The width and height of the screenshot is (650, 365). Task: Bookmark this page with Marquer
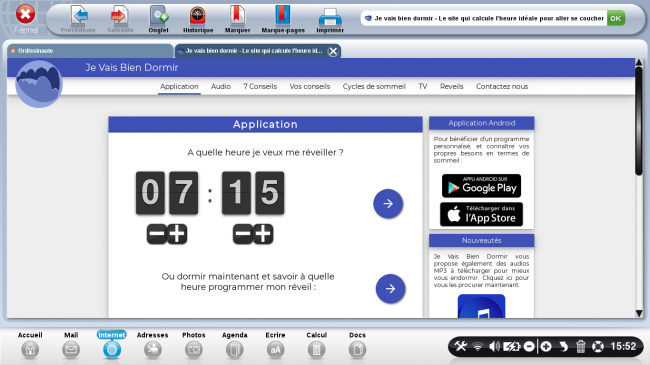(237, 19)
